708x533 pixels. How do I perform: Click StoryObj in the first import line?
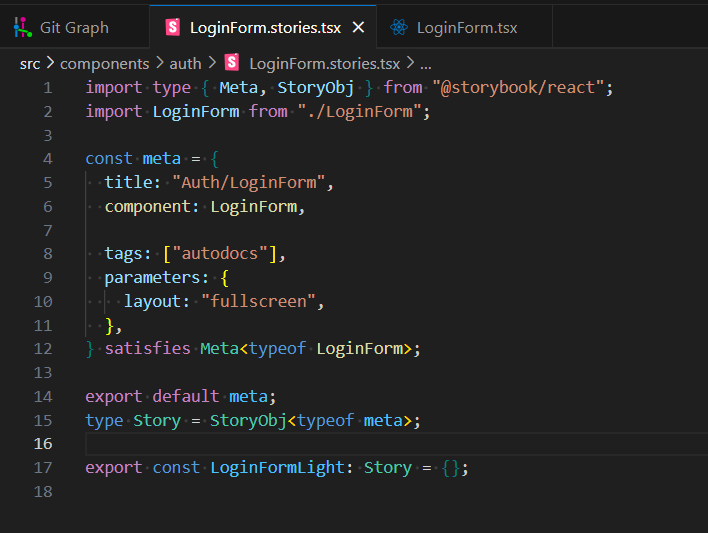(315, 88)
